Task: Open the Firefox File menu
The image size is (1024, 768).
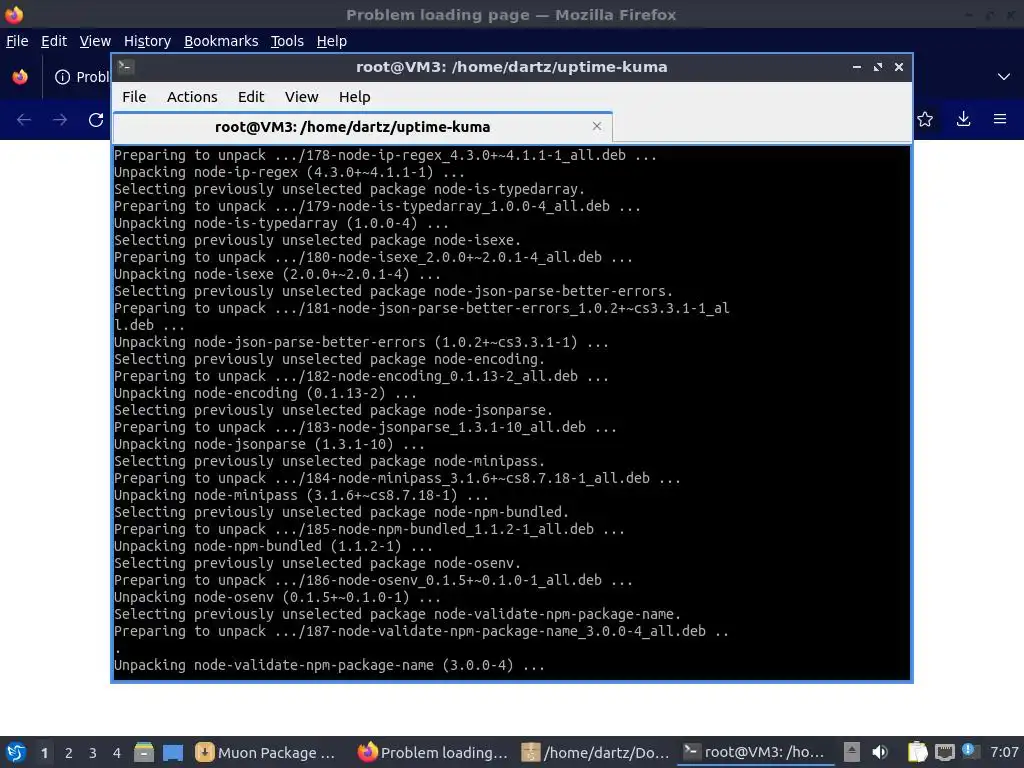Action: pos(17,41)
